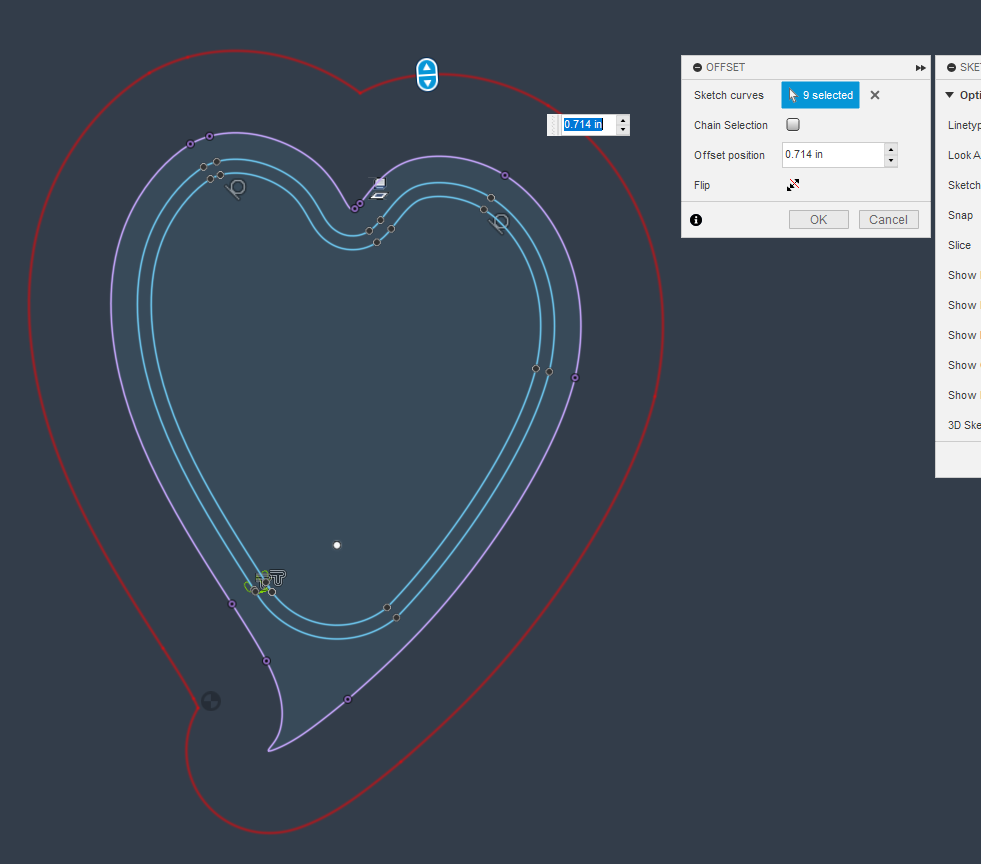Click the Look At option in Sketch Palette
Viewport: 981px width, 864px height.
[963, 155]
